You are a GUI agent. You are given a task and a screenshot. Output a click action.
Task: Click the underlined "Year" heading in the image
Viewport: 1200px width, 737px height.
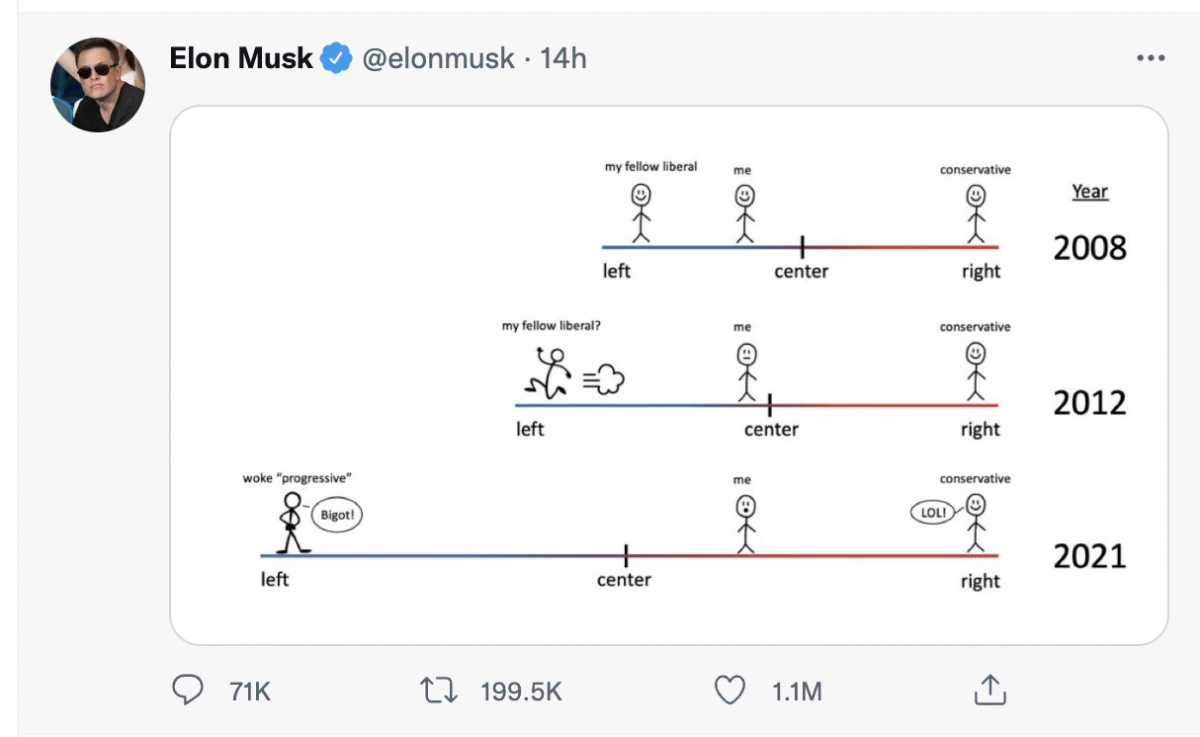[x=1090, y=191]
